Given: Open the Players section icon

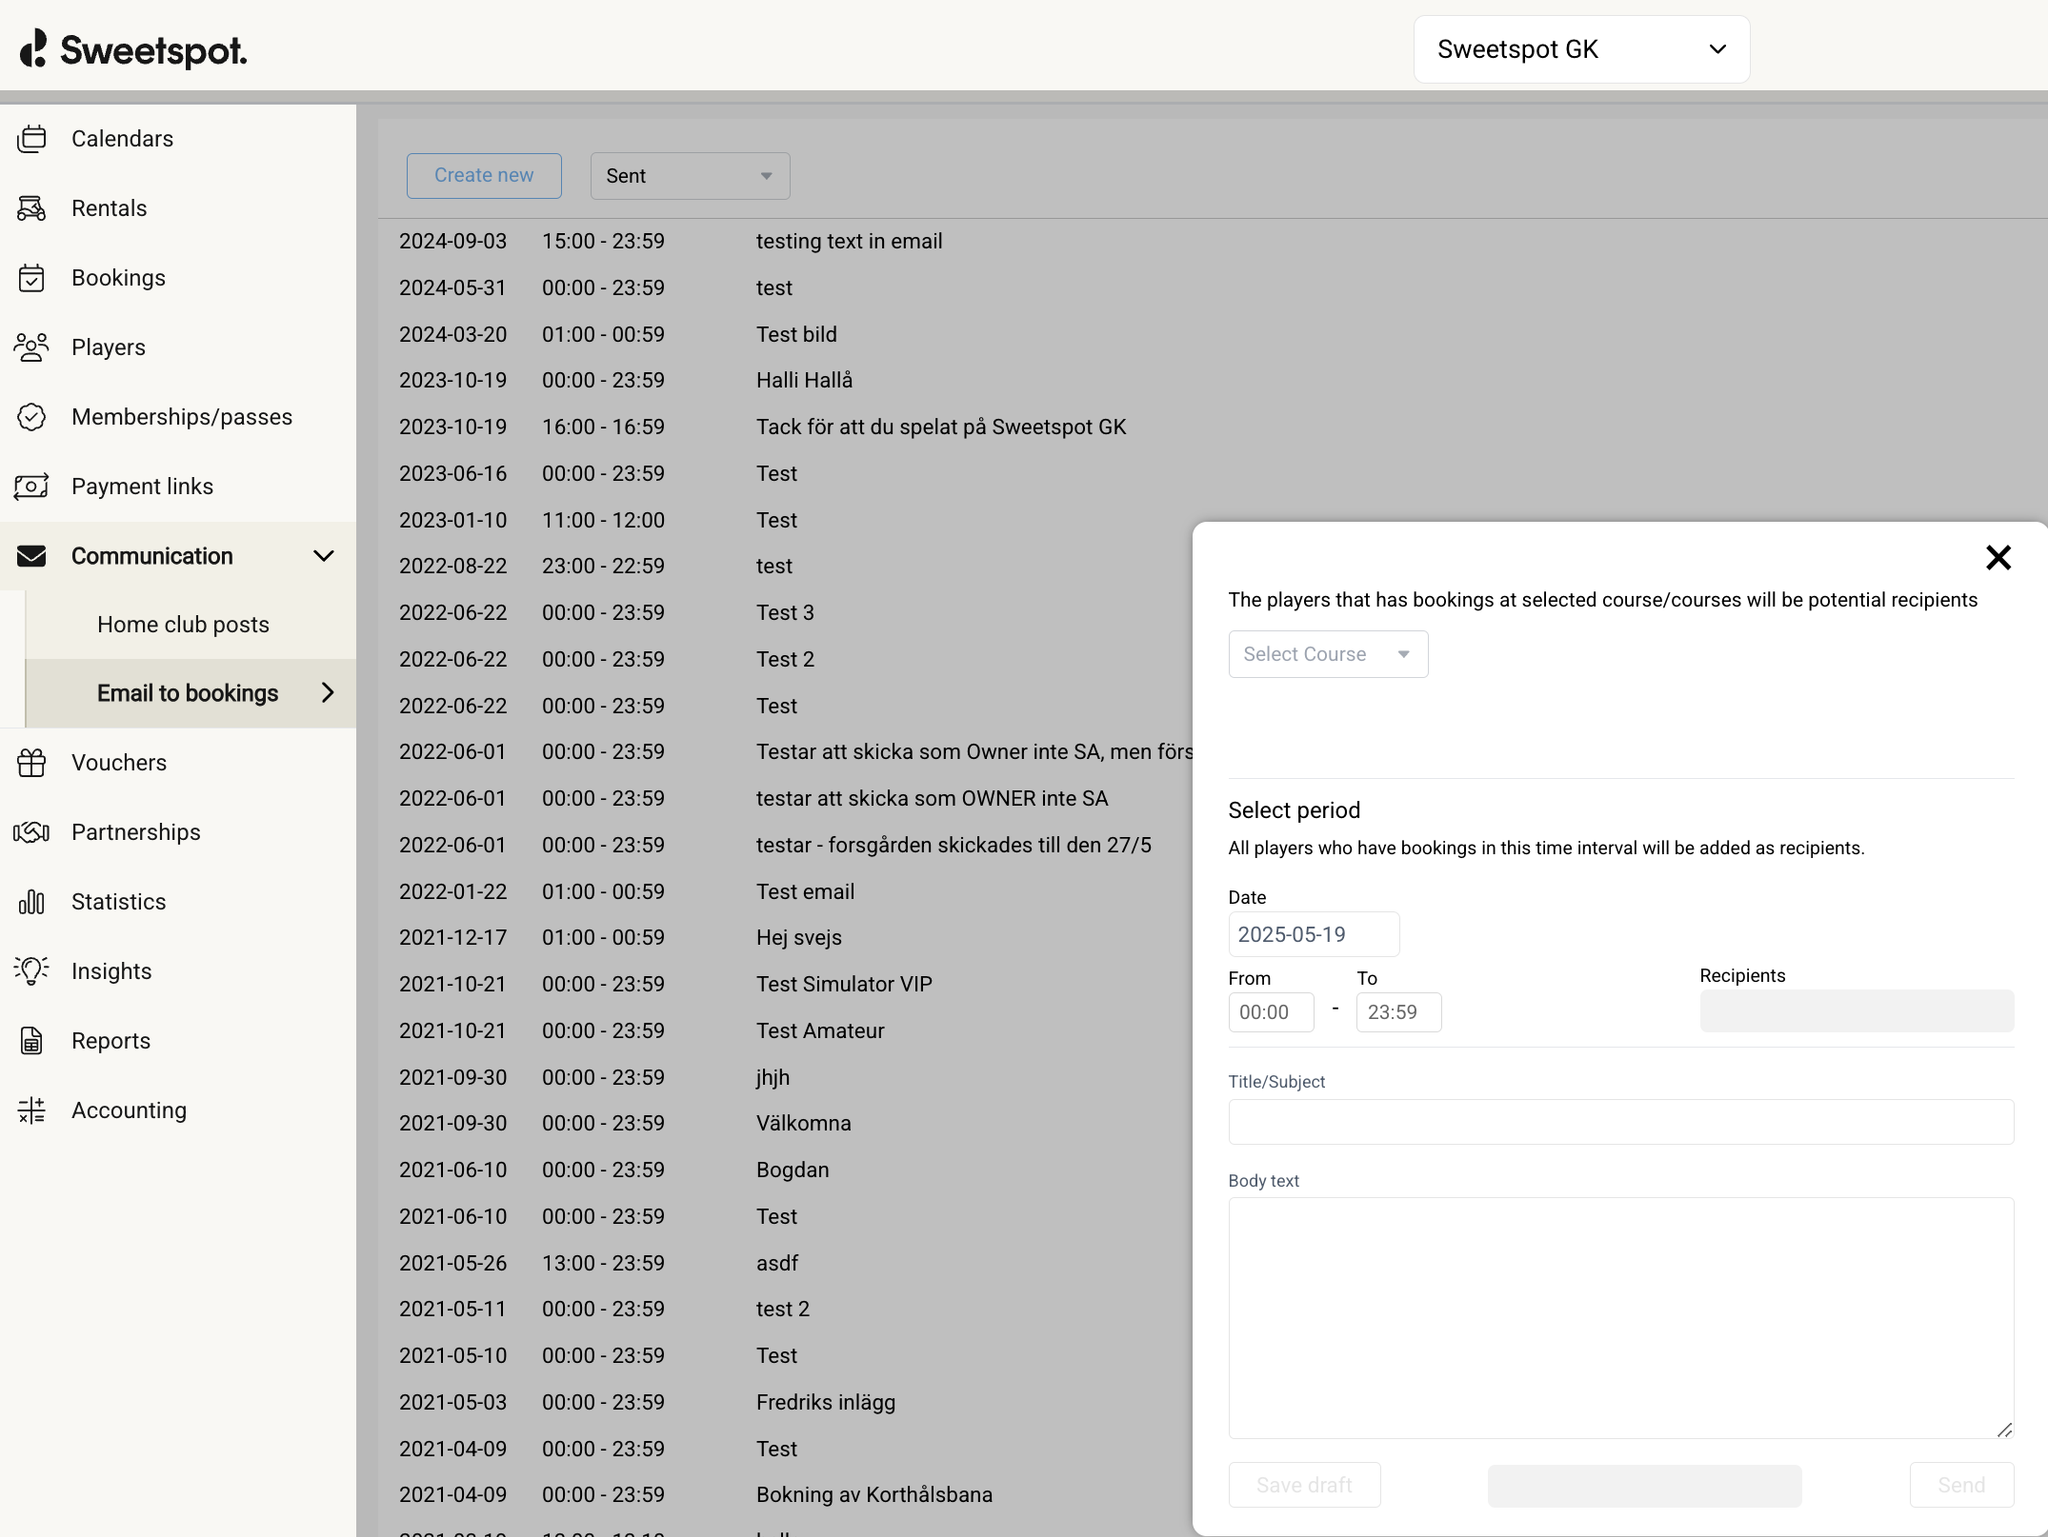Looking at the screenshot, I should click(x=31, y=347).
